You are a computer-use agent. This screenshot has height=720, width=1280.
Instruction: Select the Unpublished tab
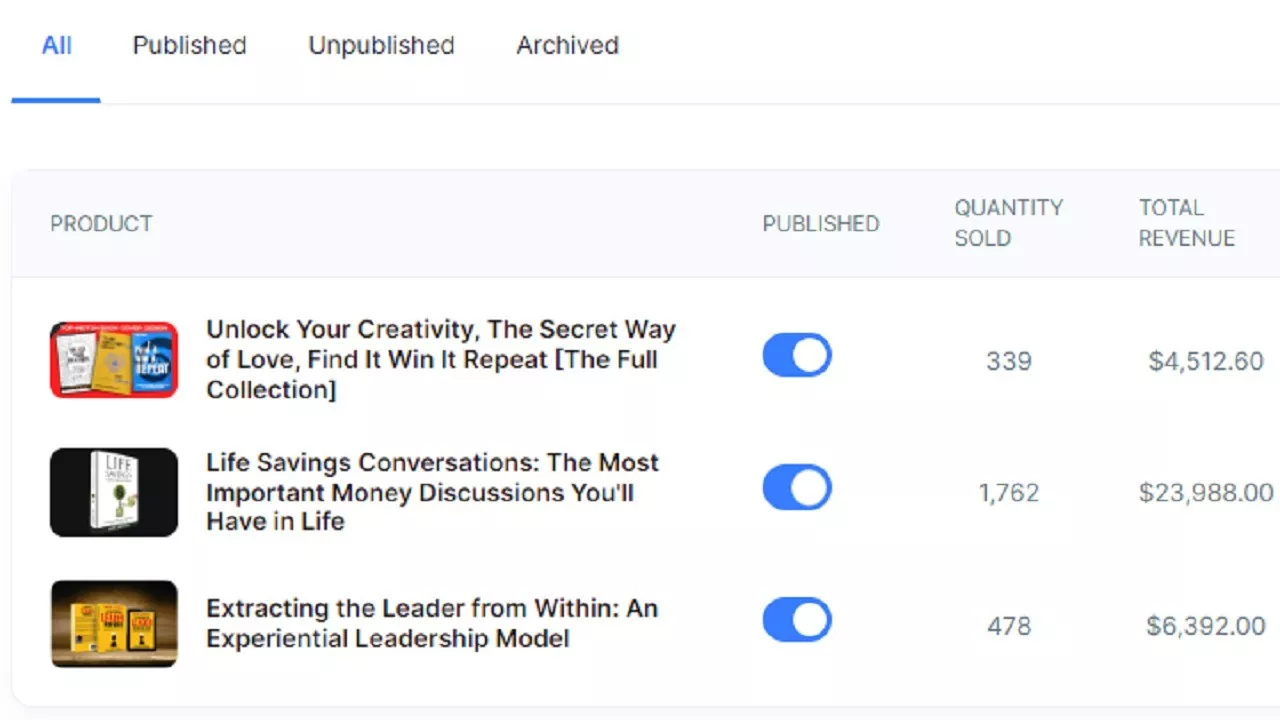[381, 46]
